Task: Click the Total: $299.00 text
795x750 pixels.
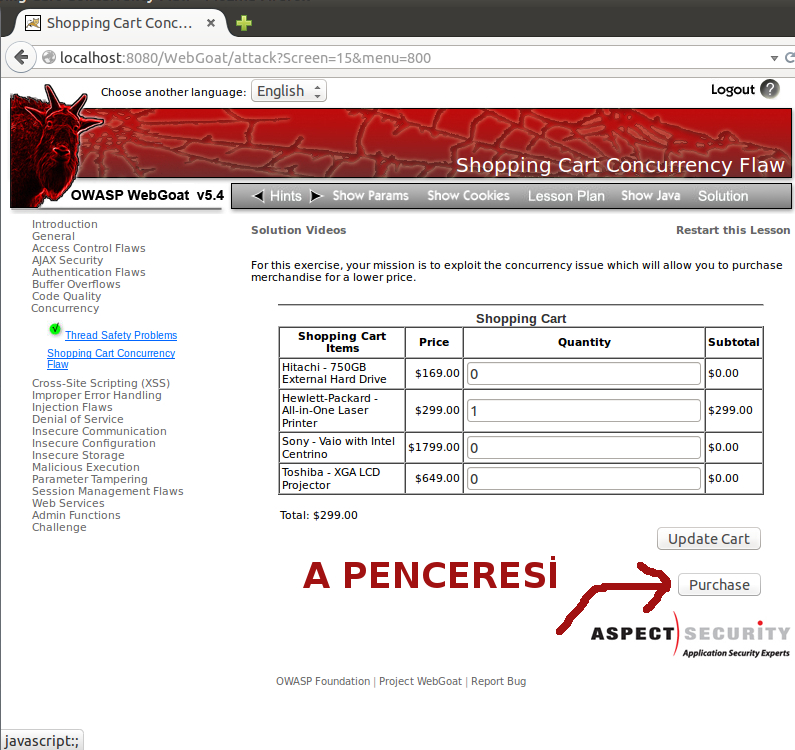Action: coord(318,515)
